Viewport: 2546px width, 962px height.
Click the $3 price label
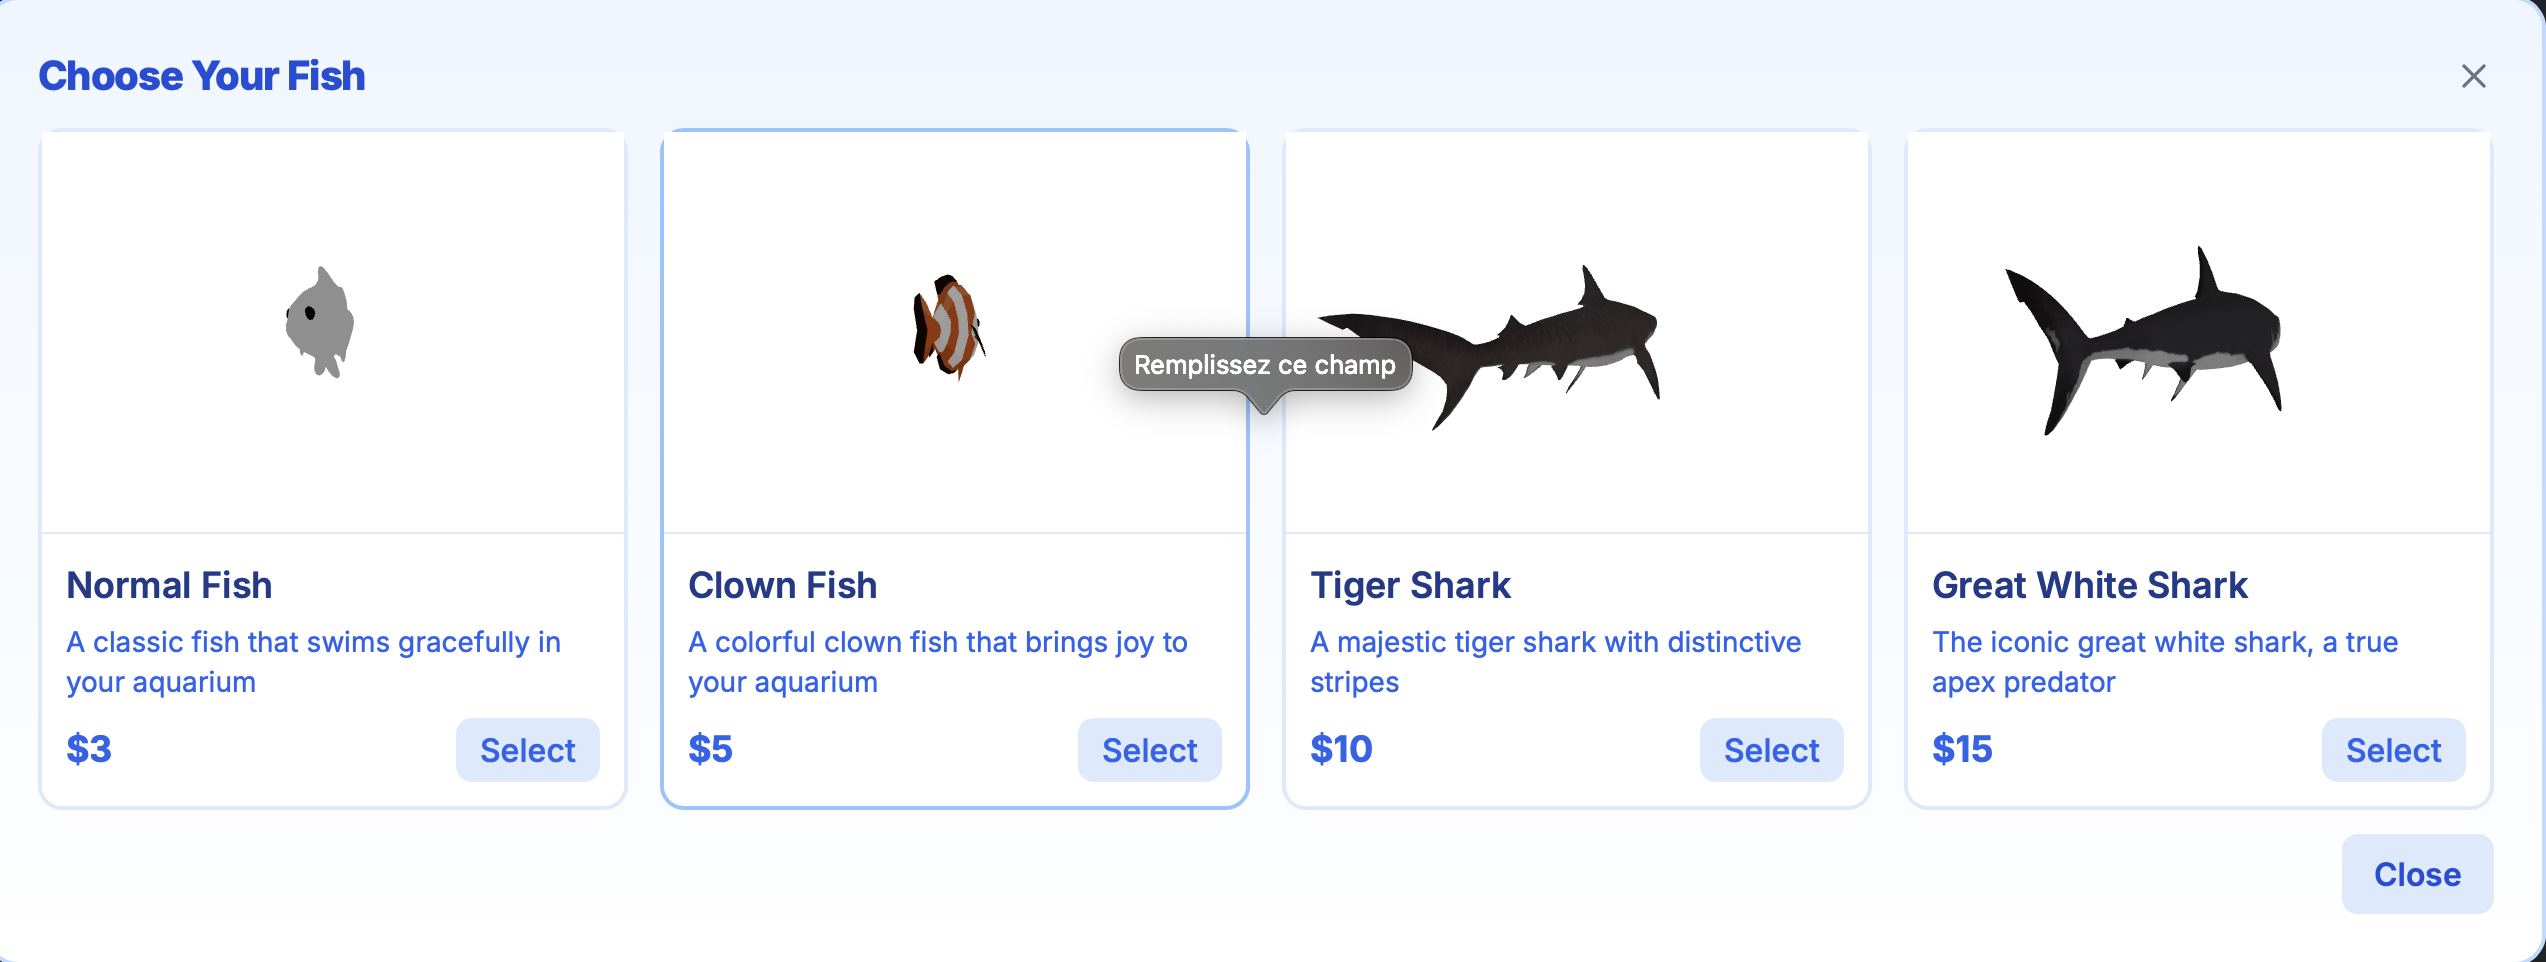(89, 749)
